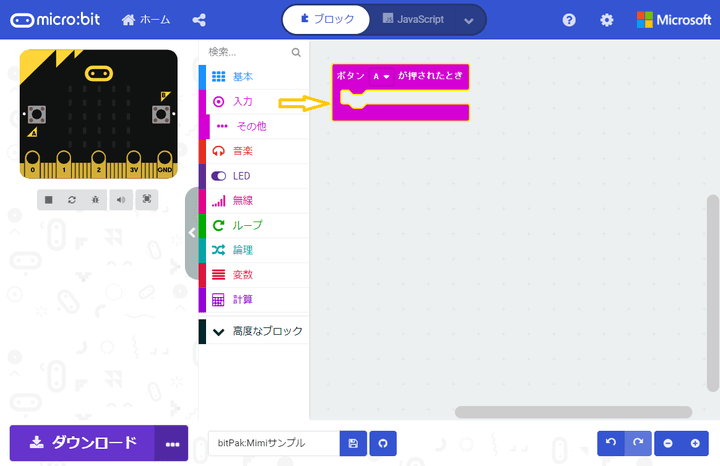
Task: Open the 計算 block category
Action: [x=254, y=300]
